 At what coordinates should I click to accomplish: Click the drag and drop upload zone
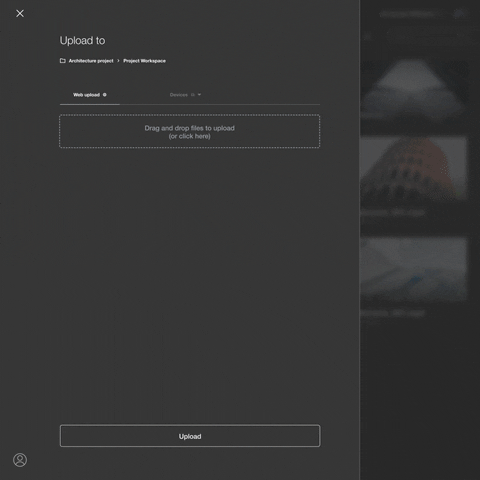[x=190, y=131]
